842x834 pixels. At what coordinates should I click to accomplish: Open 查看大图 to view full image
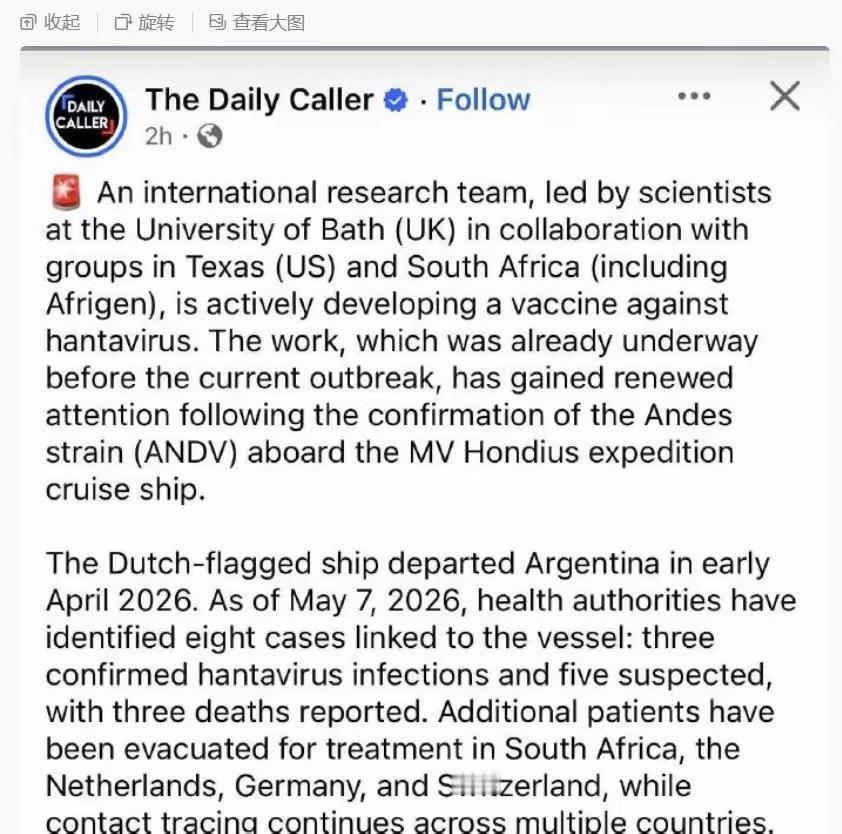point(268,23)
